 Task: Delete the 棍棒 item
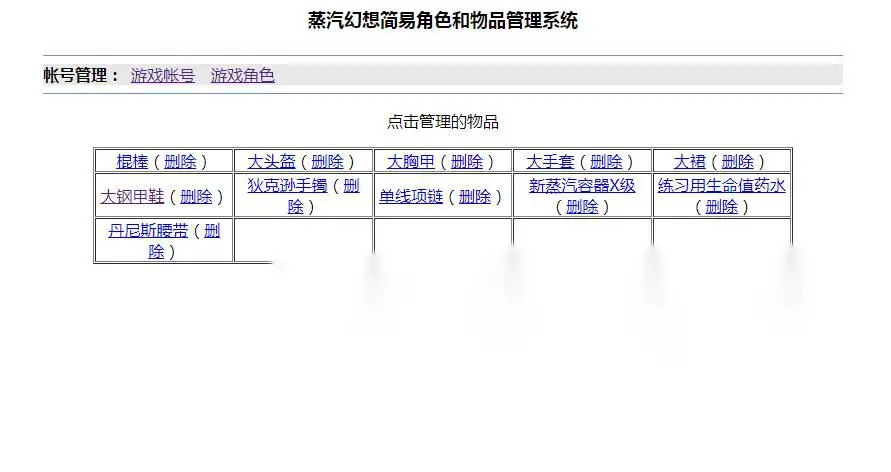(x=180, y=162)
